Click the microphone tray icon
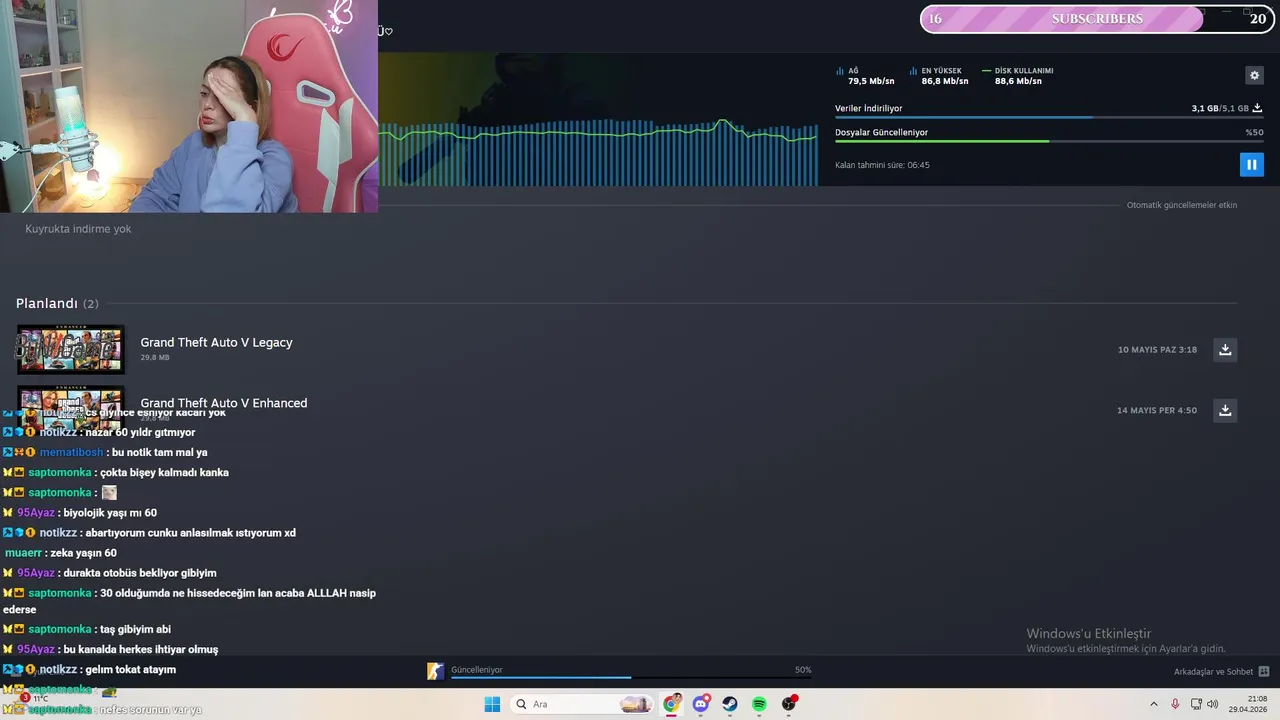1280x720 pixels. 1175,704
